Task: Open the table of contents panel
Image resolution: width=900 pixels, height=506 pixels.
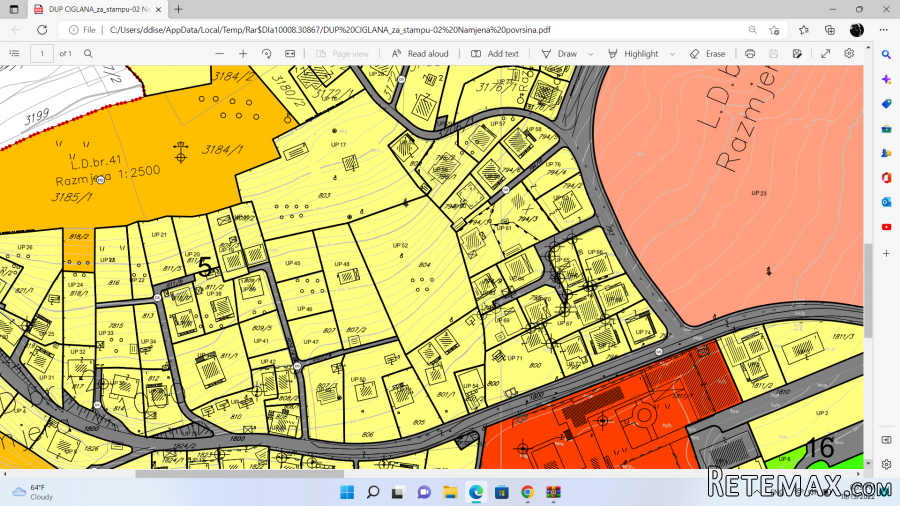Action: pos(14,53)
